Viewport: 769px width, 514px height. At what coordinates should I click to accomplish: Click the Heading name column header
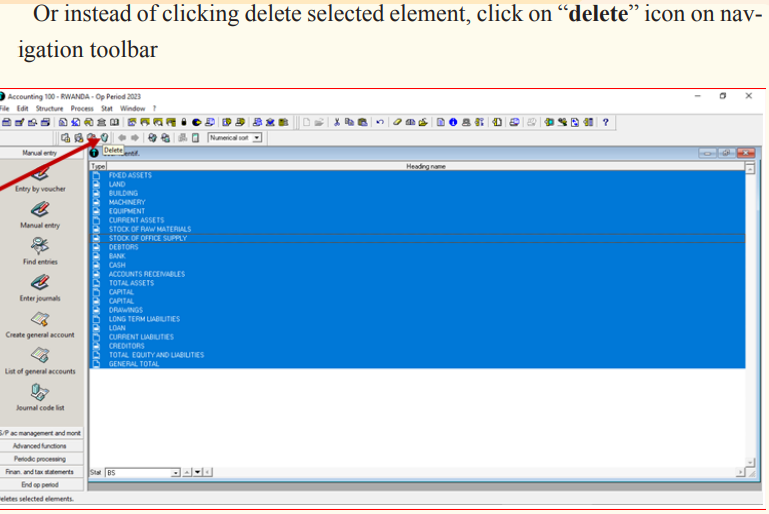click(x=426, y=166)
